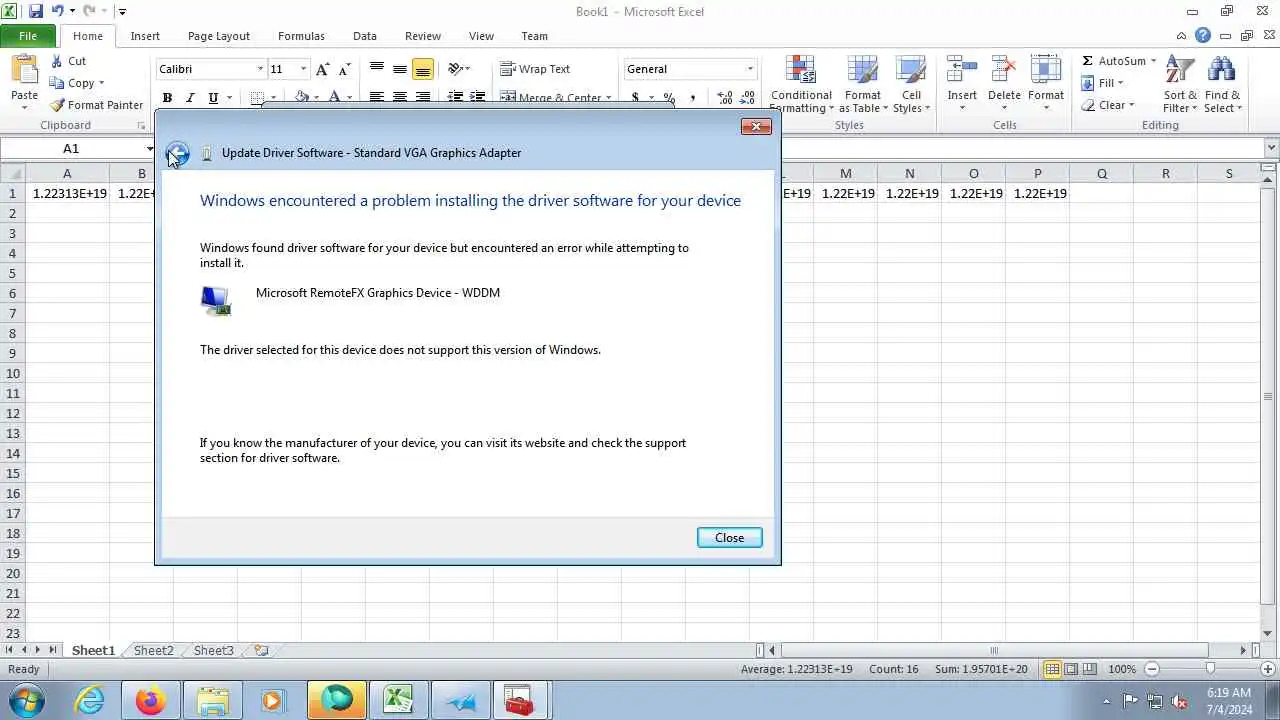Image resolution: width=1280 pixels, height=720 pixels.
Task: Select the Sheet3 worksheet tab
Action: (x=214, y=650)
